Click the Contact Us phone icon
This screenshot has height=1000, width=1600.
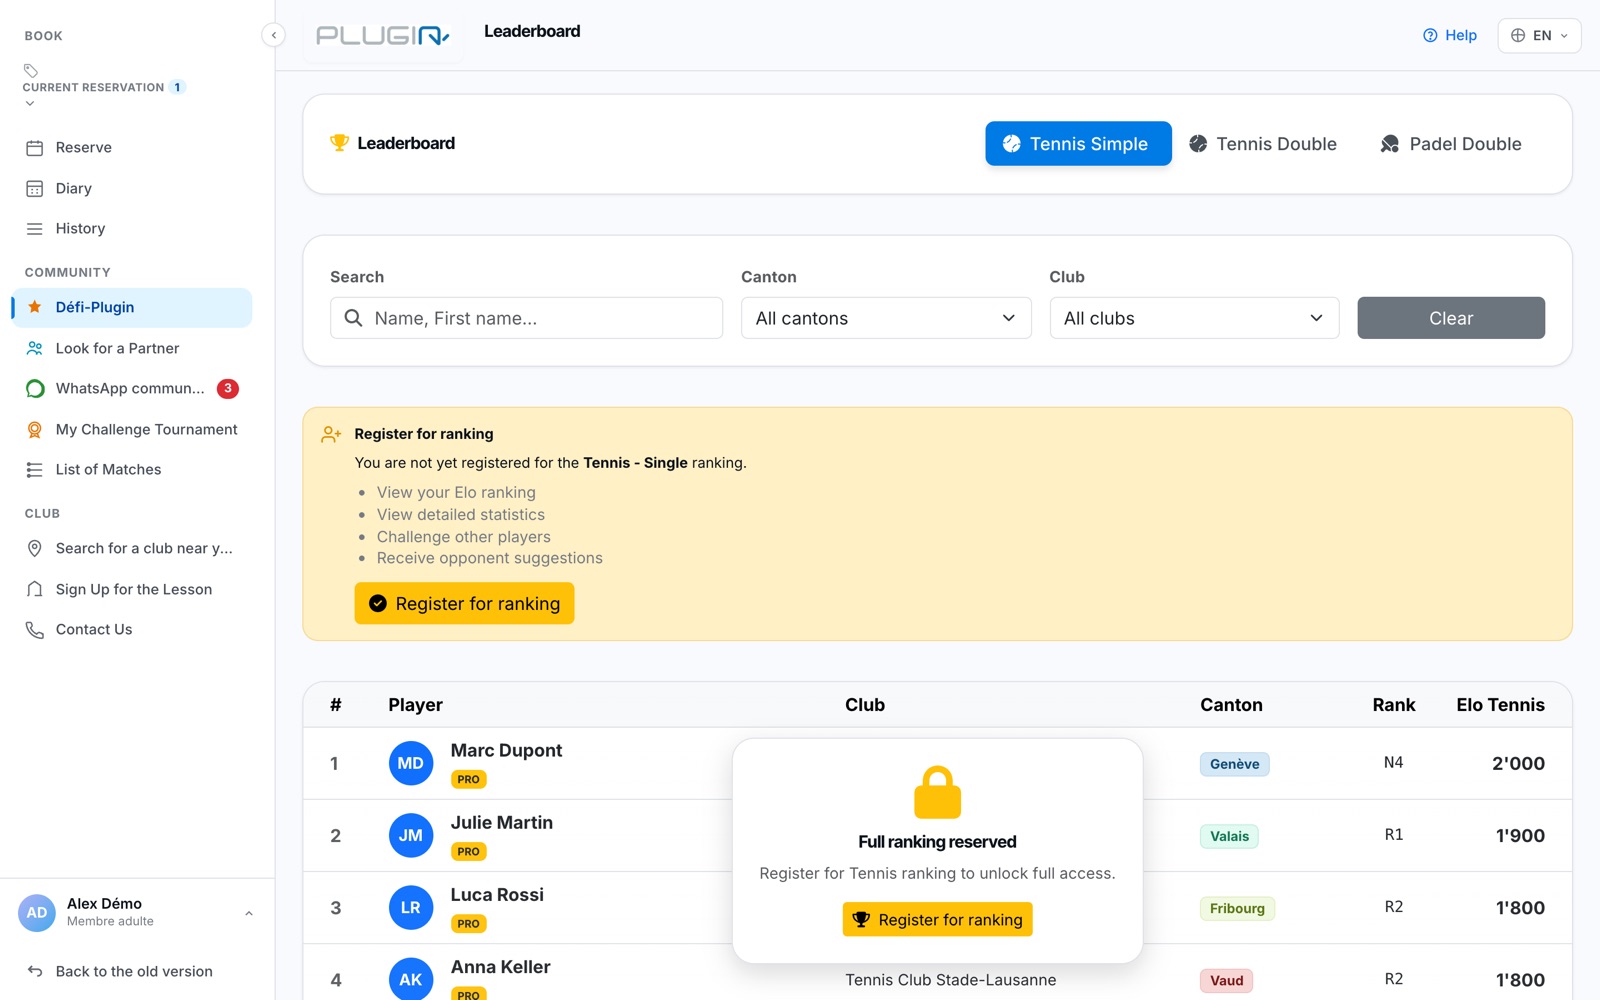35,630
